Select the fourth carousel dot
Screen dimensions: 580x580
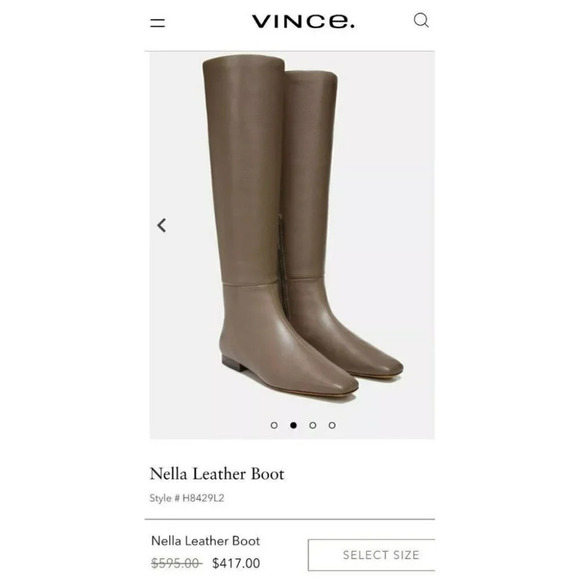332,425
